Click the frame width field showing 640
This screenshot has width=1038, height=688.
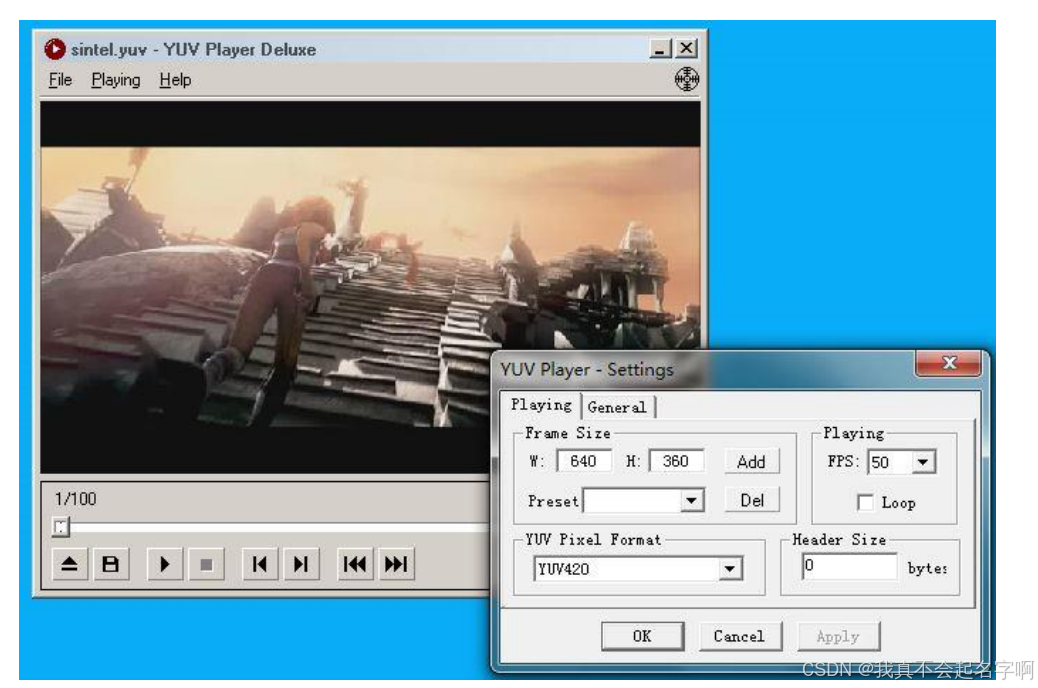click(584, 461)
